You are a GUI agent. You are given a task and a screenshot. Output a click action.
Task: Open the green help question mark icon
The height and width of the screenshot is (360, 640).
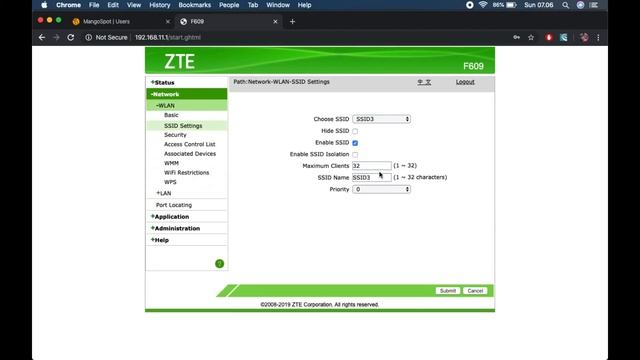point(219,264)
